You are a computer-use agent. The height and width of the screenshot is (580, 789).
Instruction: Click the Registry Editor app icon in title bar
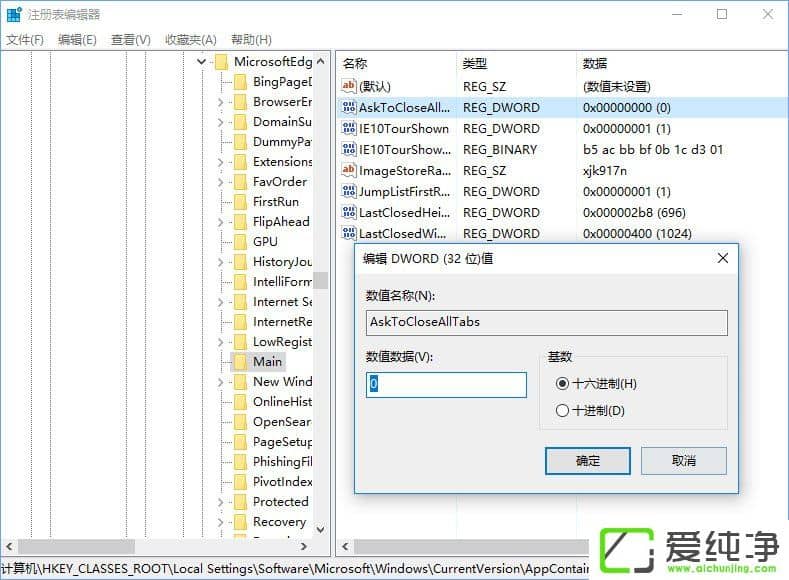14,15
